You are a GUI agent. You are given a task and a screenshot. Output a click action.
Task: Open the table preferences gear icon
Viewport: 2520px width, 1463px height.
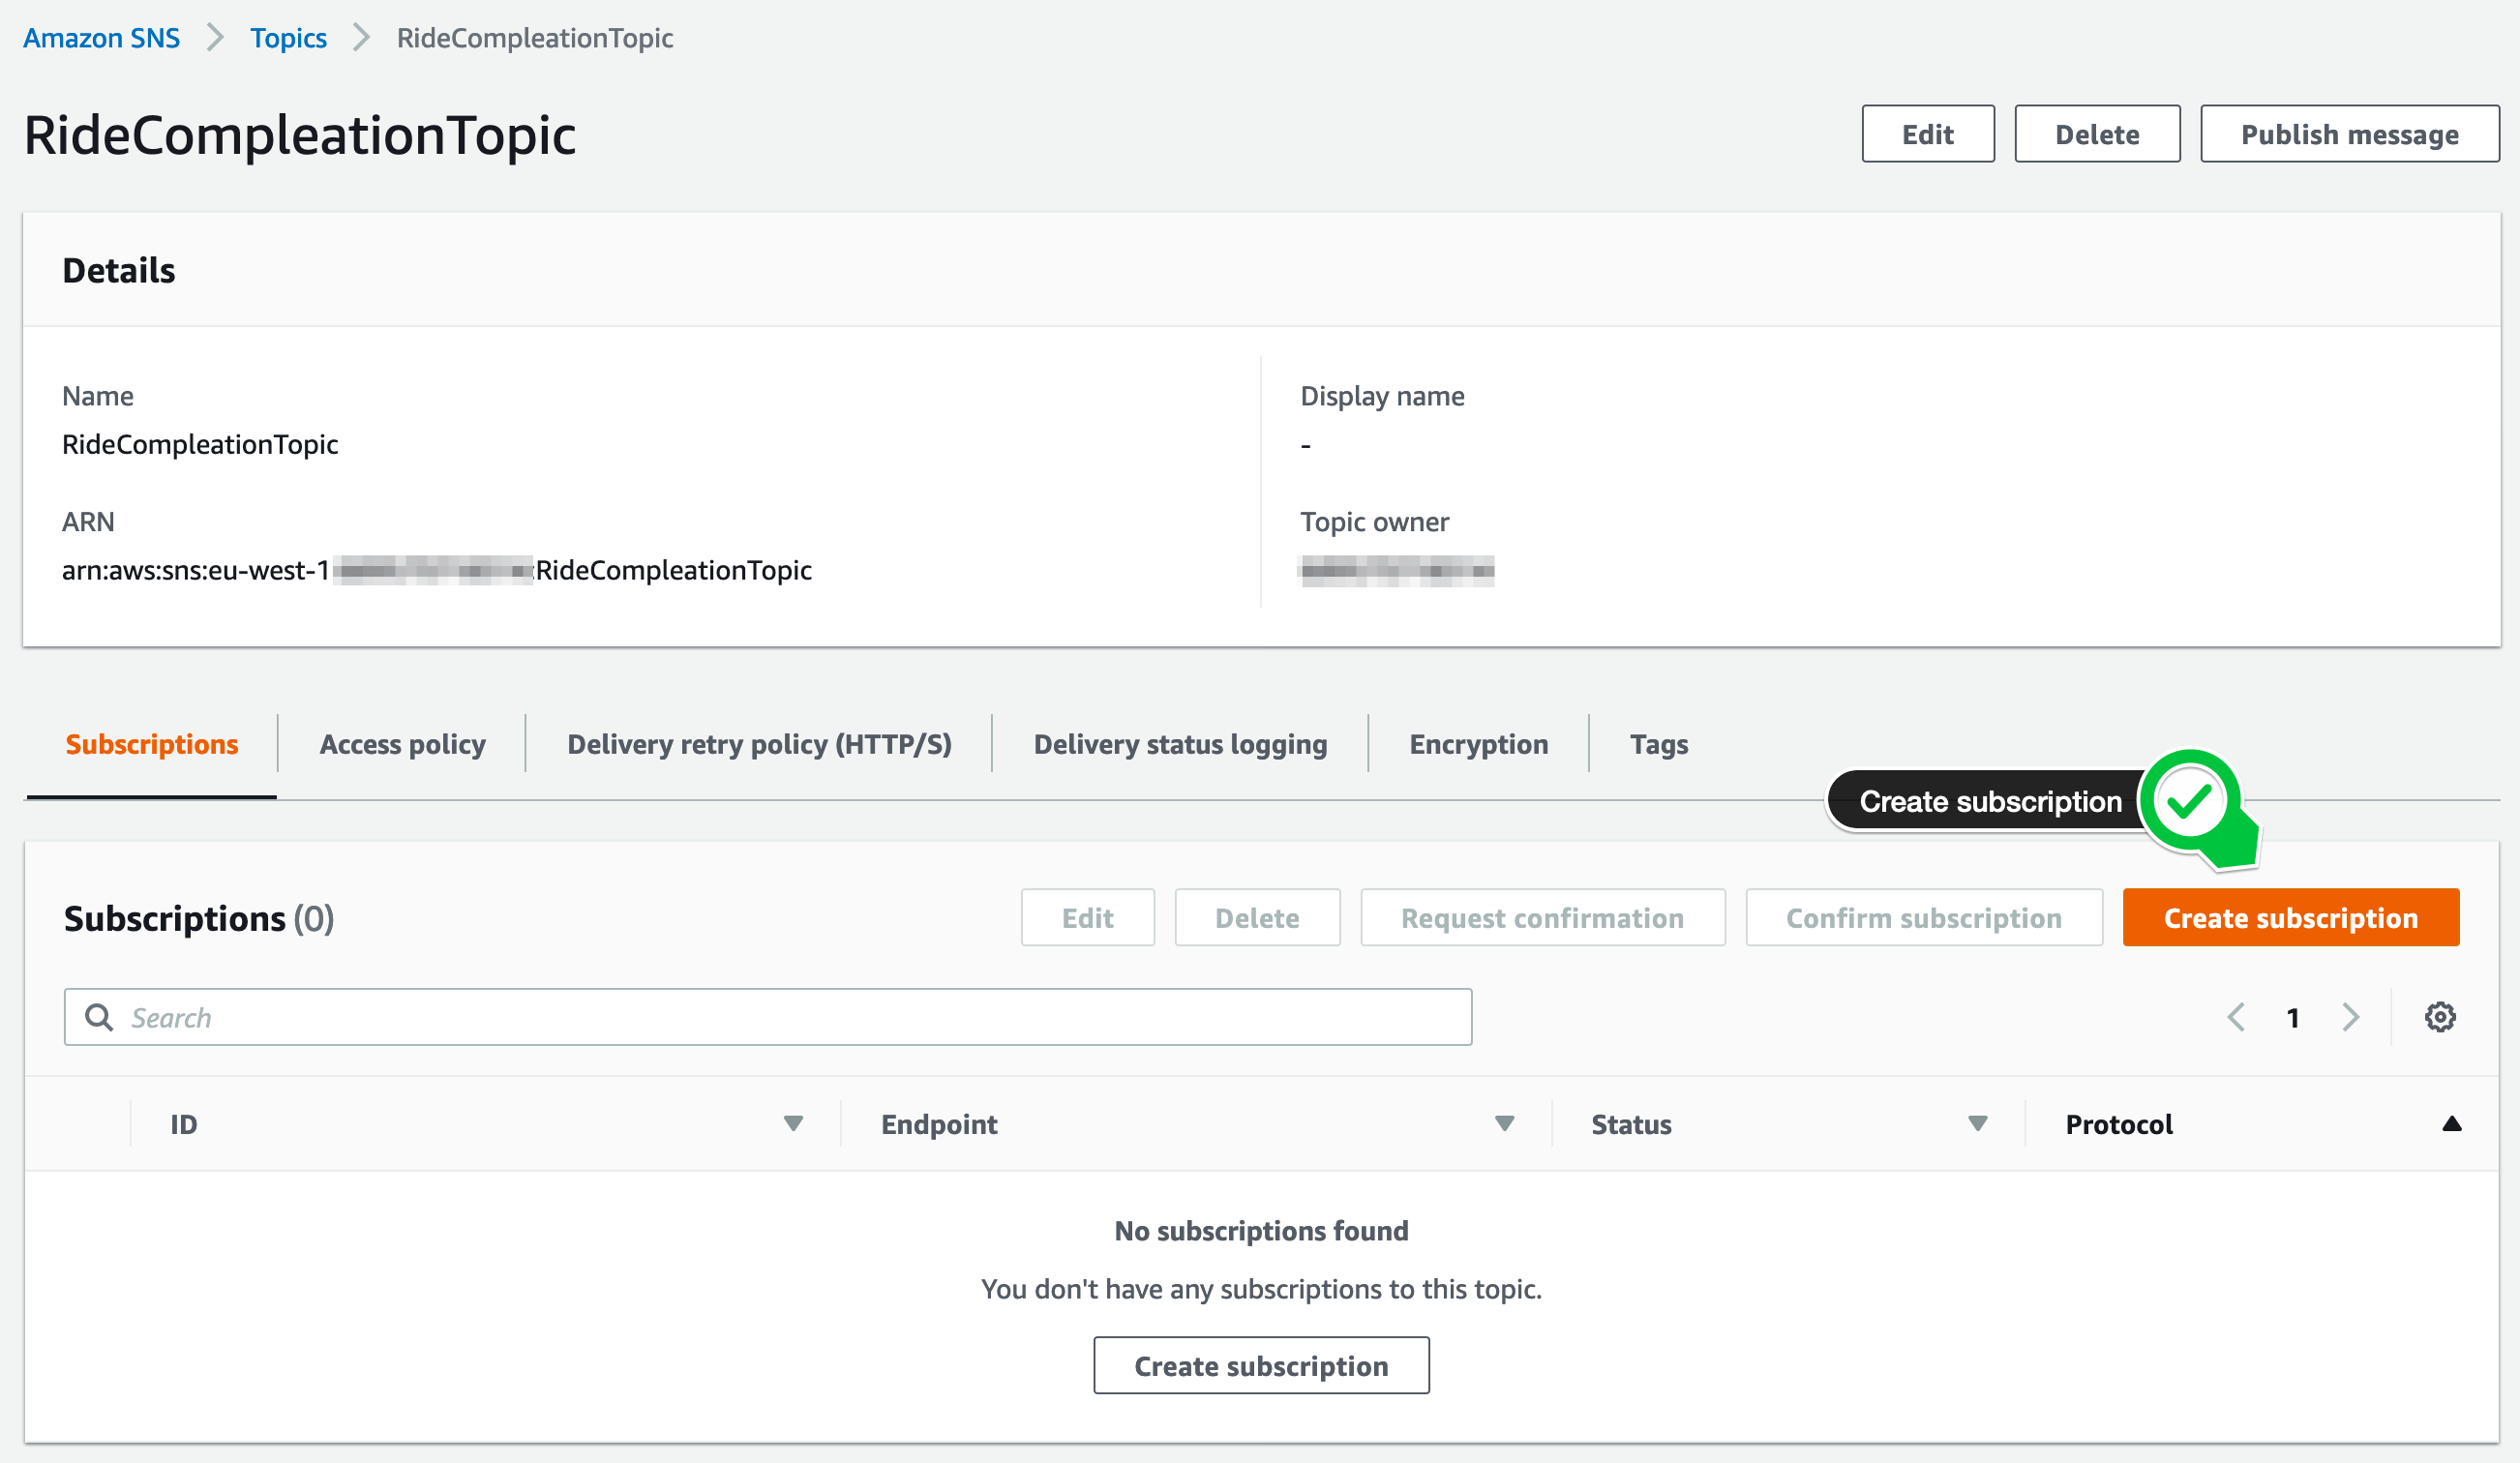[x=2440, y=1017]
